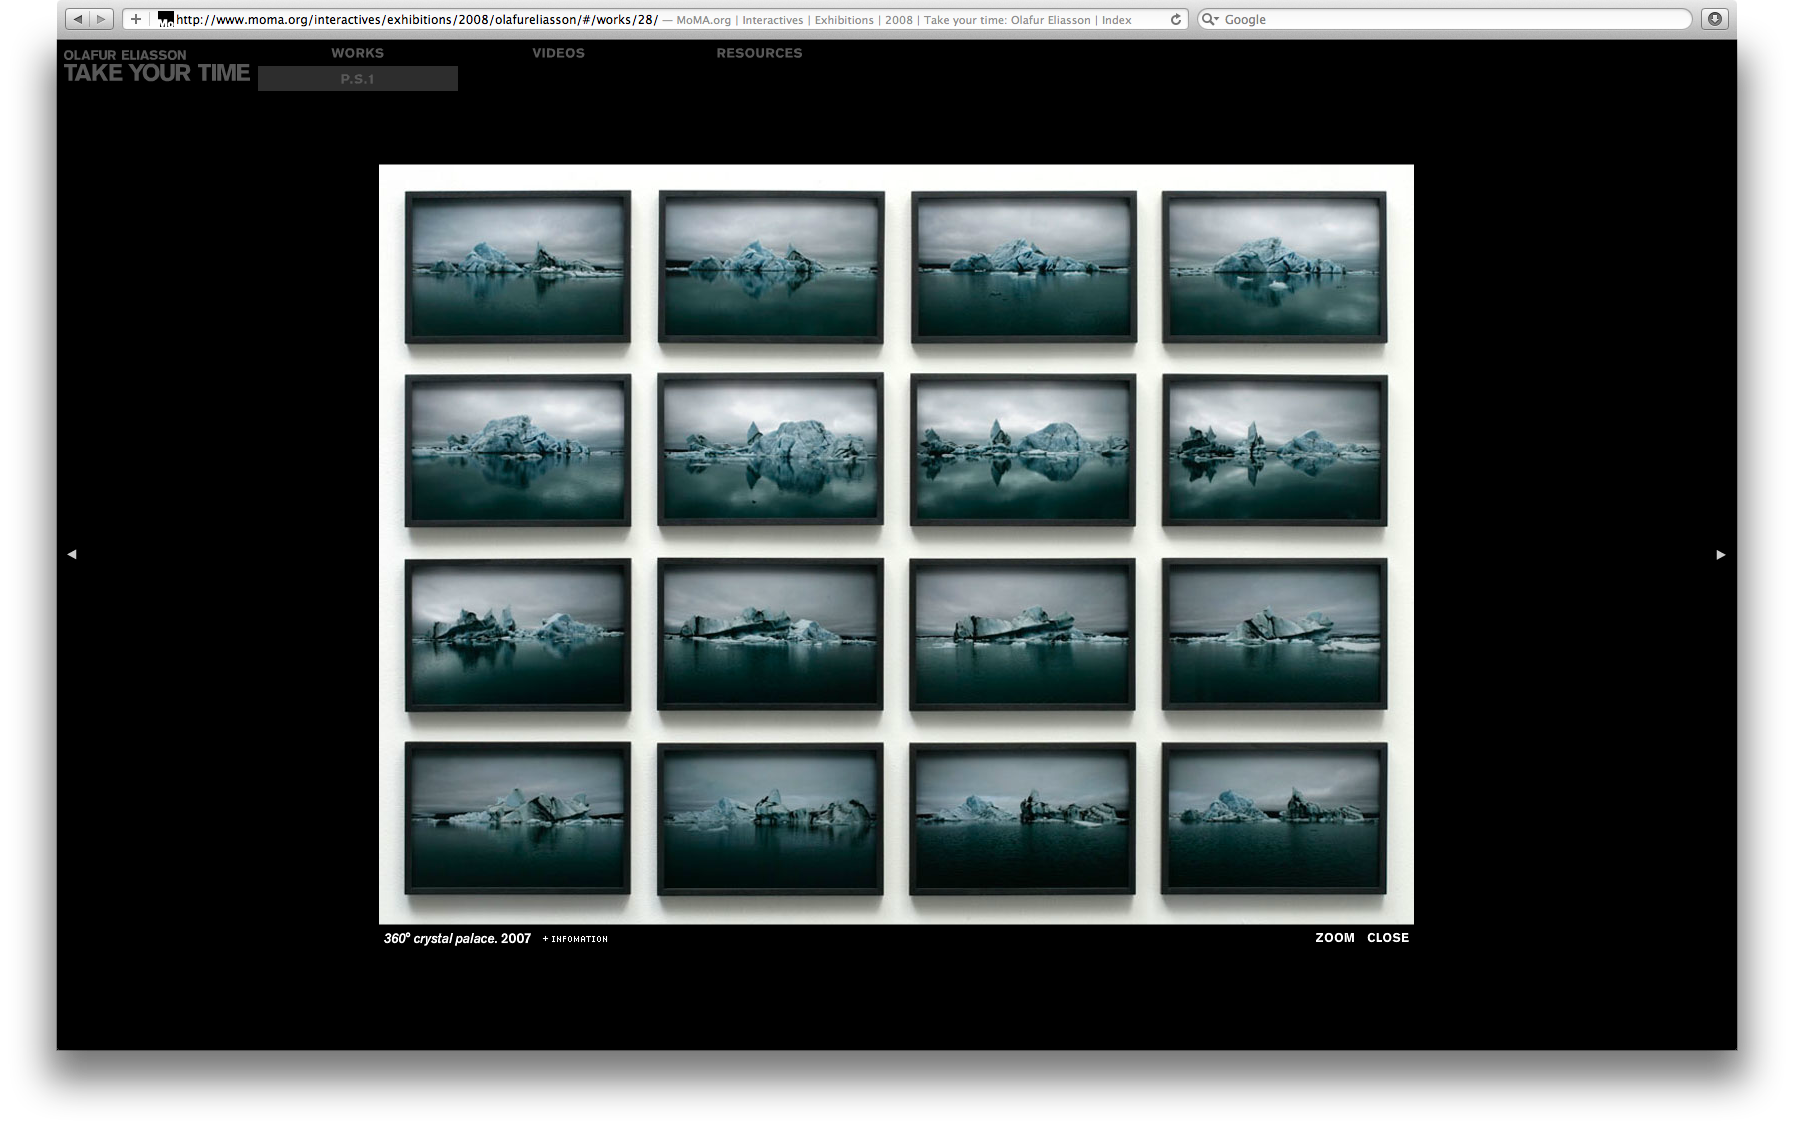
Task: Click the browser forward navigation arrow
Action: (101, 18)
